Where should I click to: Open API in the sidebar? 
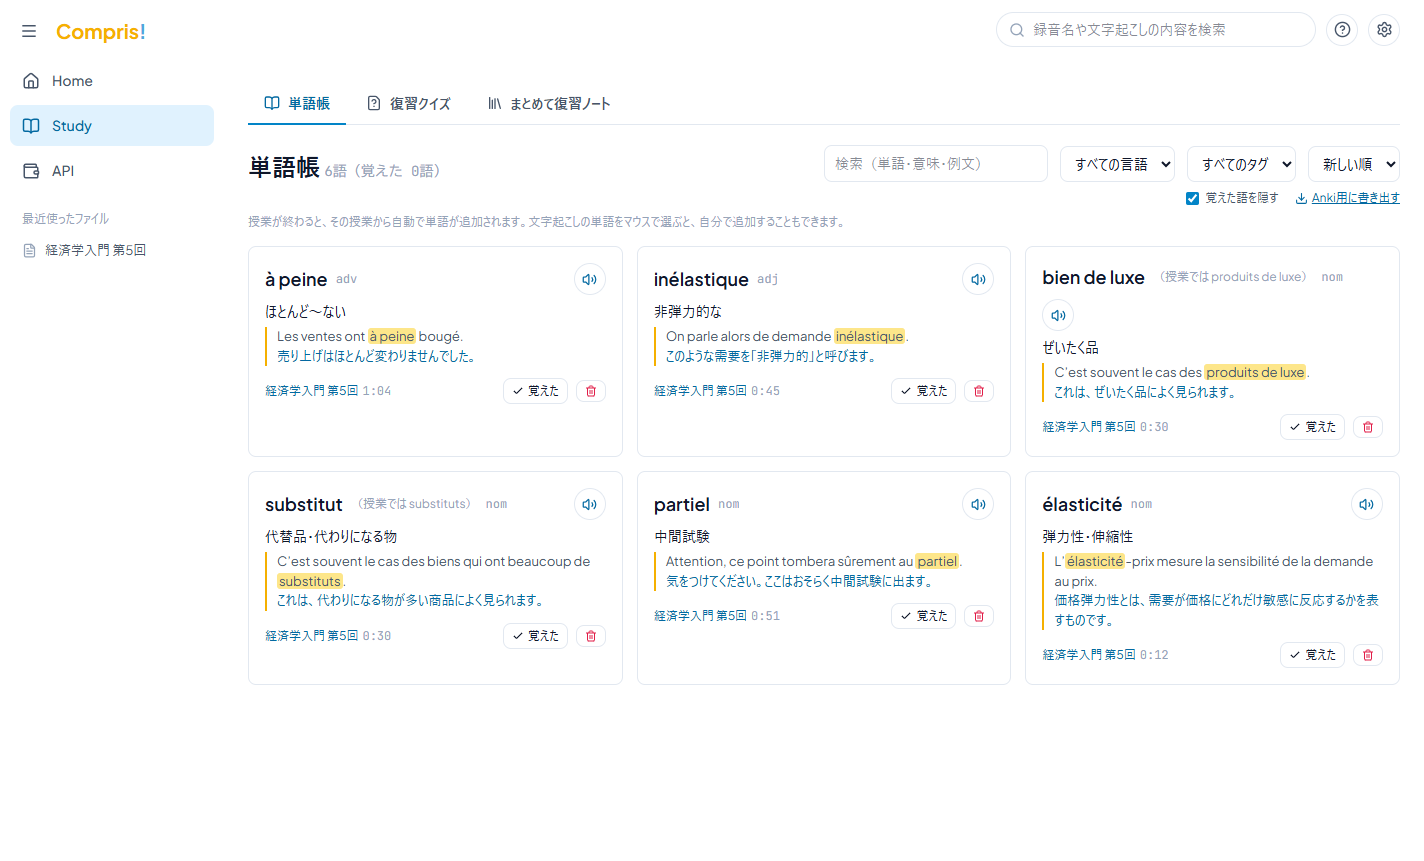112,171
